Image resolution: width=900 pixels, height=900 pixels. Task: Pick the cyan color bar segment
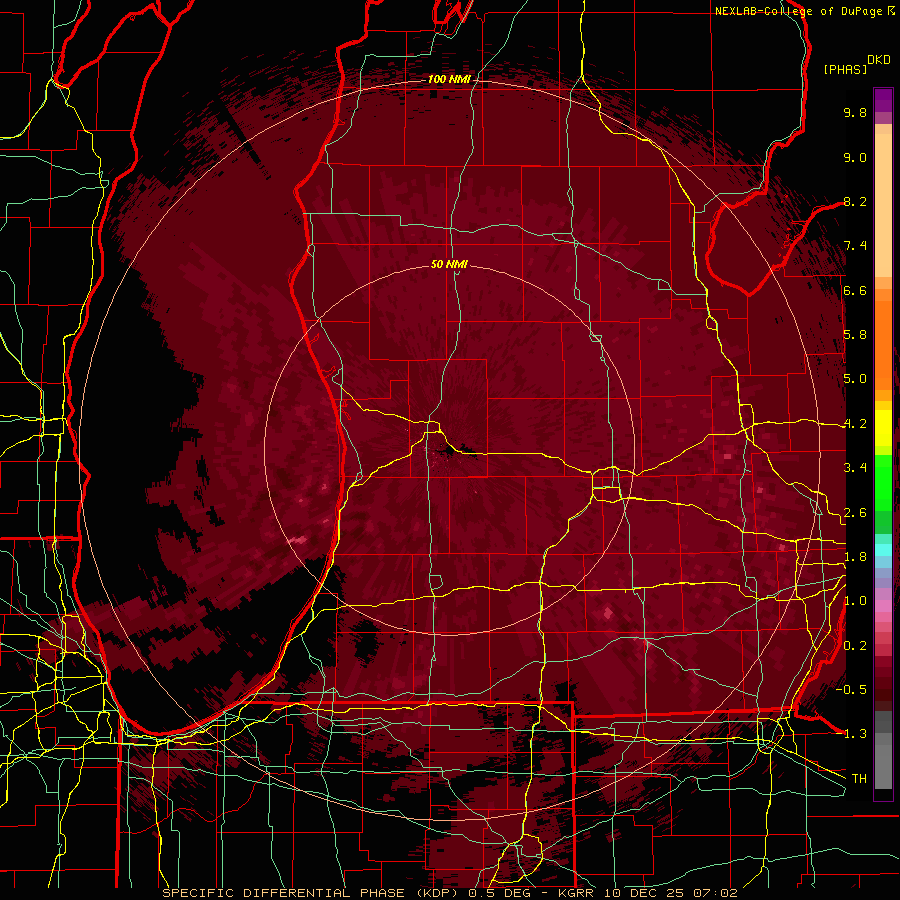click(883, 550)
